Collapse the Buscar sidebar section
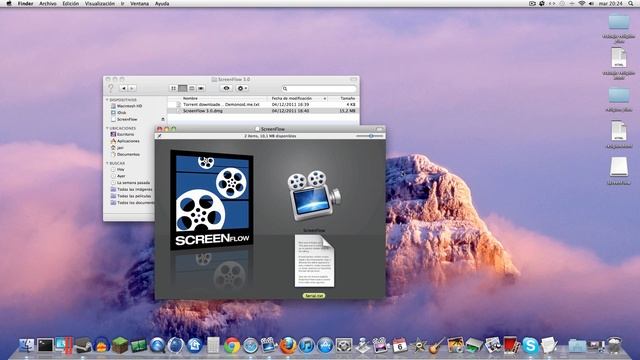The width and height of the screenshot is (640, 360). point(107,163)
